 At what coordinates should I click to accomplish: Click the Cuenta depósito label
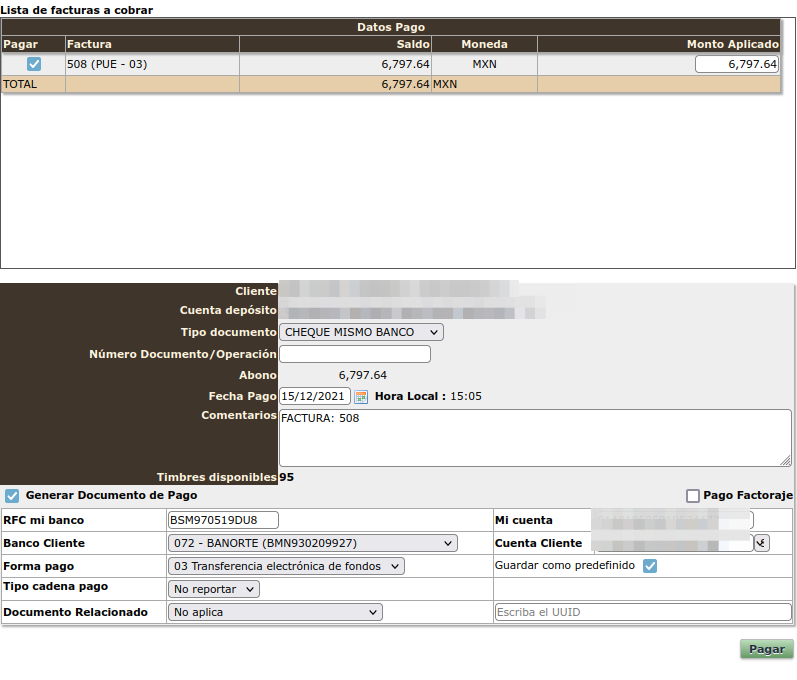pyautogui.click(x=228, y=310)
